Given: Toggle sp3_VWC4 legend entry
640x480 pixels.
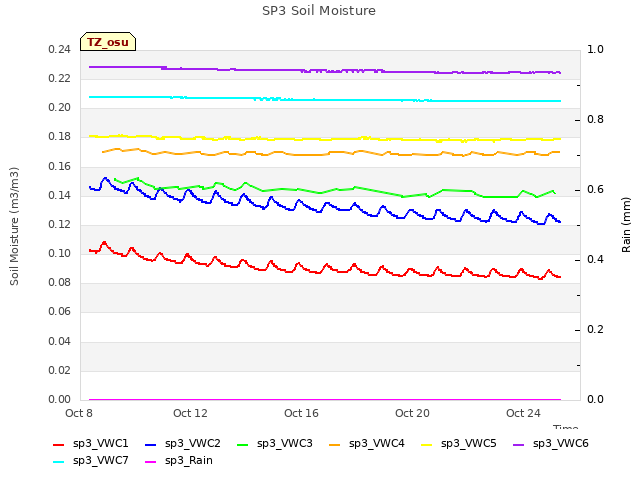Looking at the screenshot, I should pyautogui.click(x=367, y=443).
